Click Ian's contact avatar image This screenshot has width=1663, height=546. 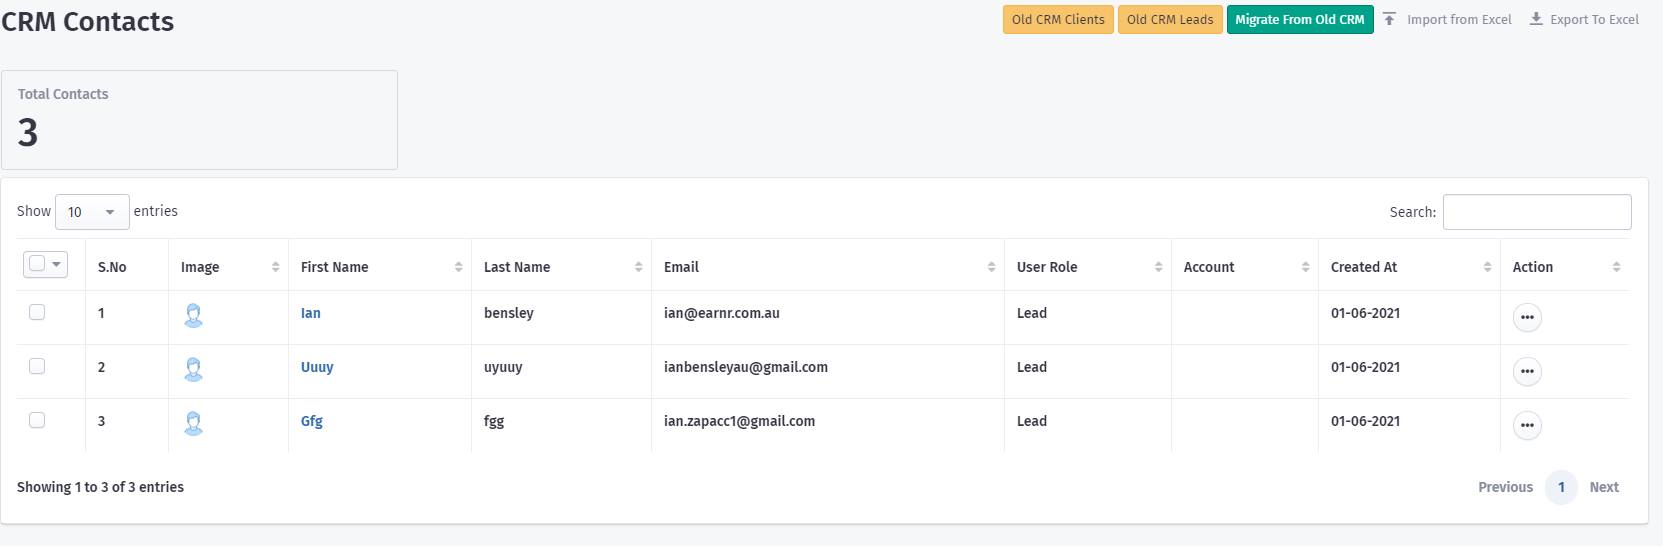pyautogui.click(x=194, y=316)
